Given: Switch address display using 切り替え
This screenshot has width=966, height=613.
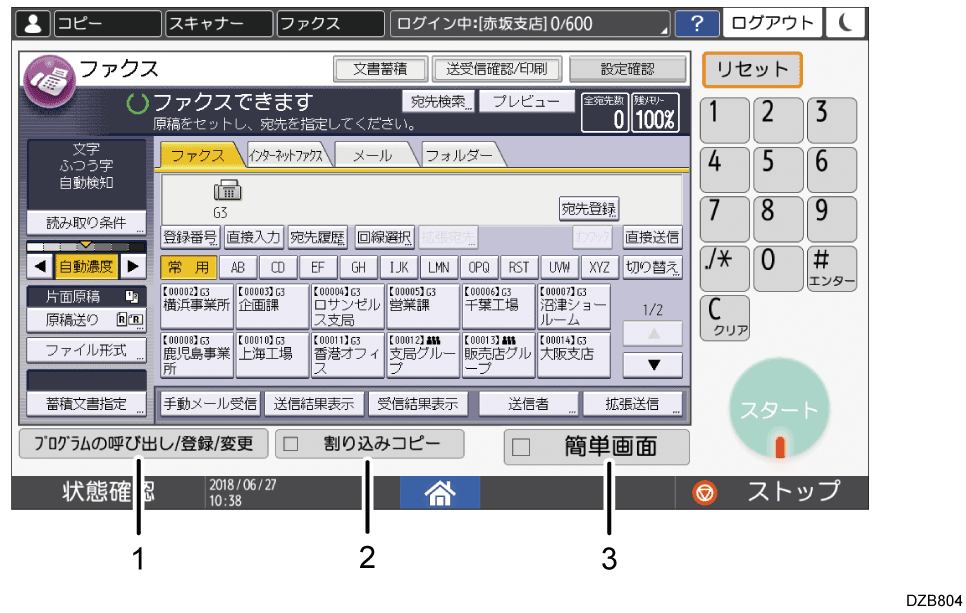Looking at the screenshot, I should (x=653, y=269).
